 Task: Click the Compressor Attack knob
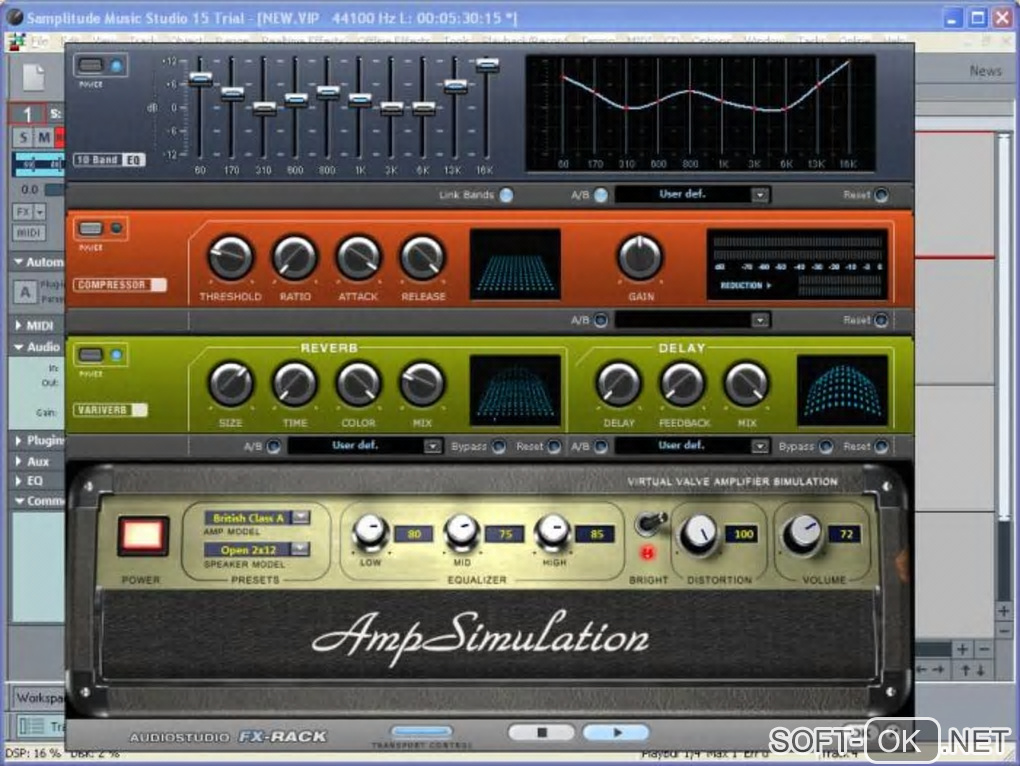(358, 258)
